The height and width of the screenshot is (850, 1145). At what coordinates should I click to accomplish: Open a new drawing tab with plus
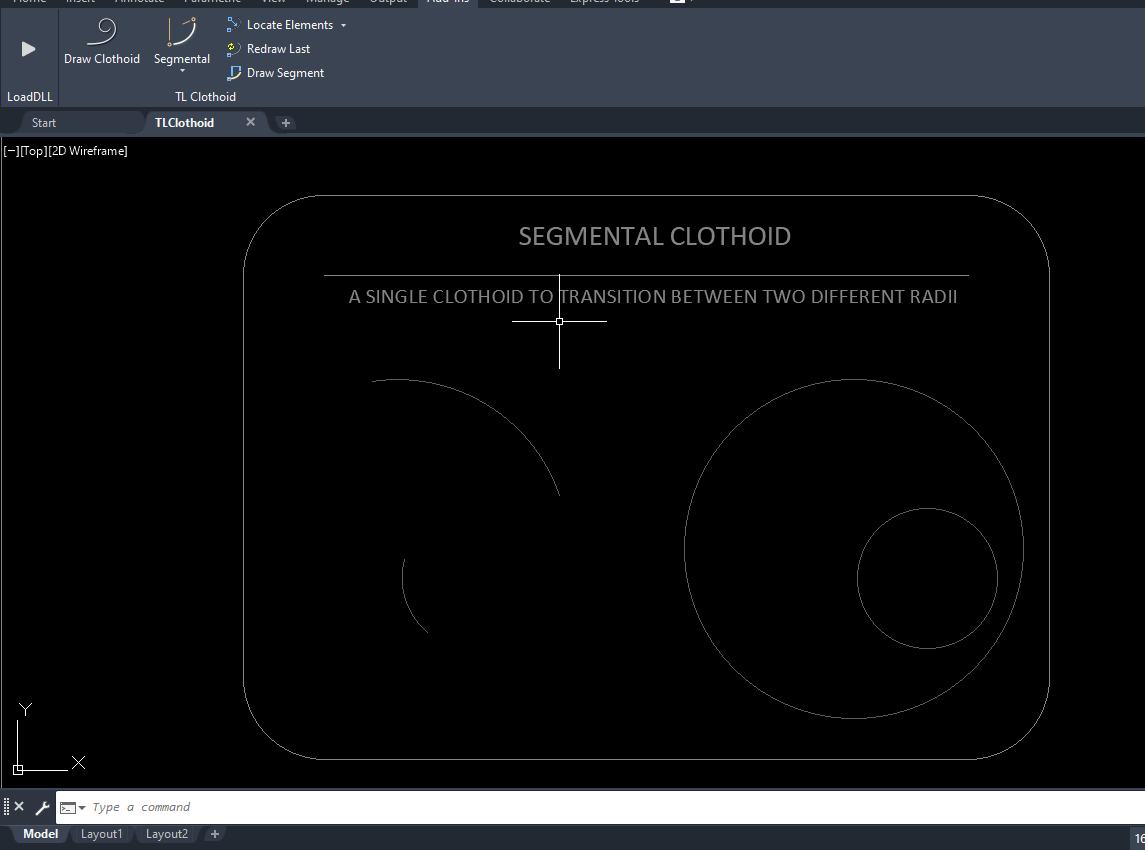point(286,123)
